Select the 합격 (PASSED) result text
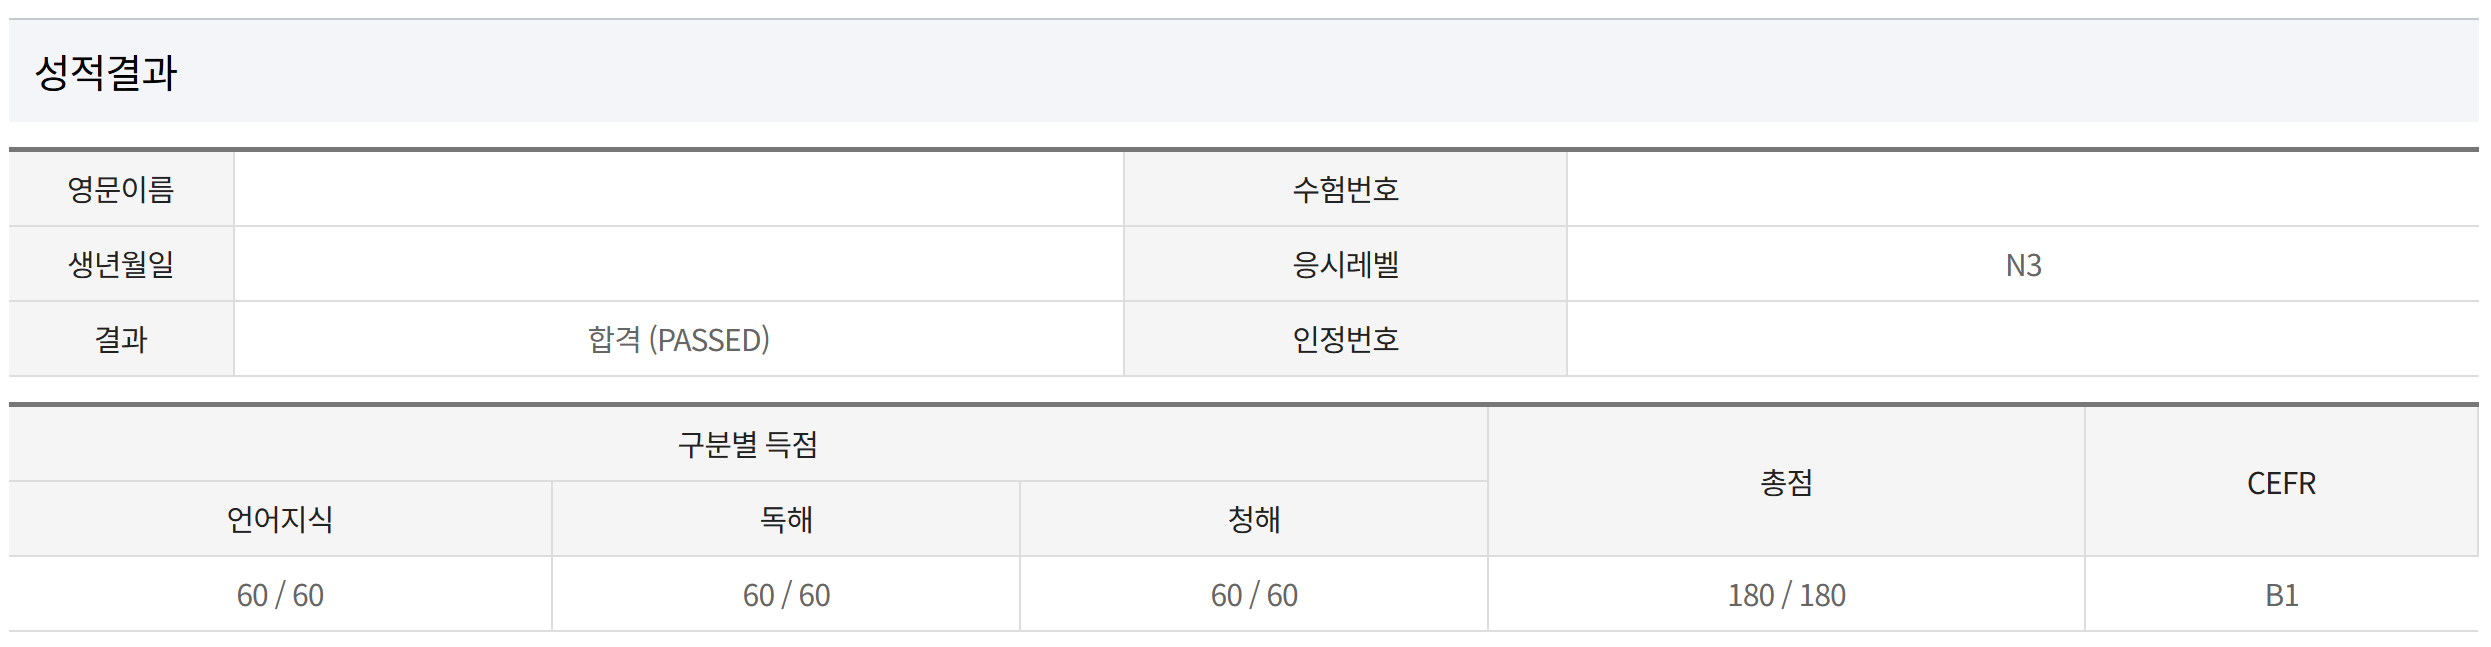 678,340
